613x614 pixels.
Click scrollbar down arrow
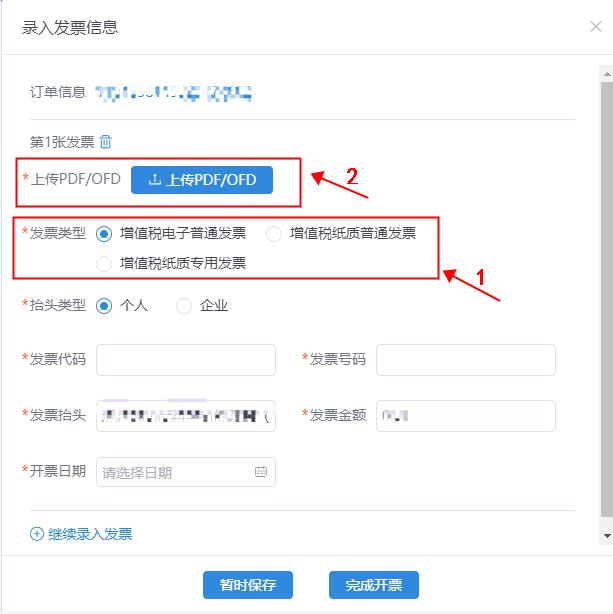607,536
